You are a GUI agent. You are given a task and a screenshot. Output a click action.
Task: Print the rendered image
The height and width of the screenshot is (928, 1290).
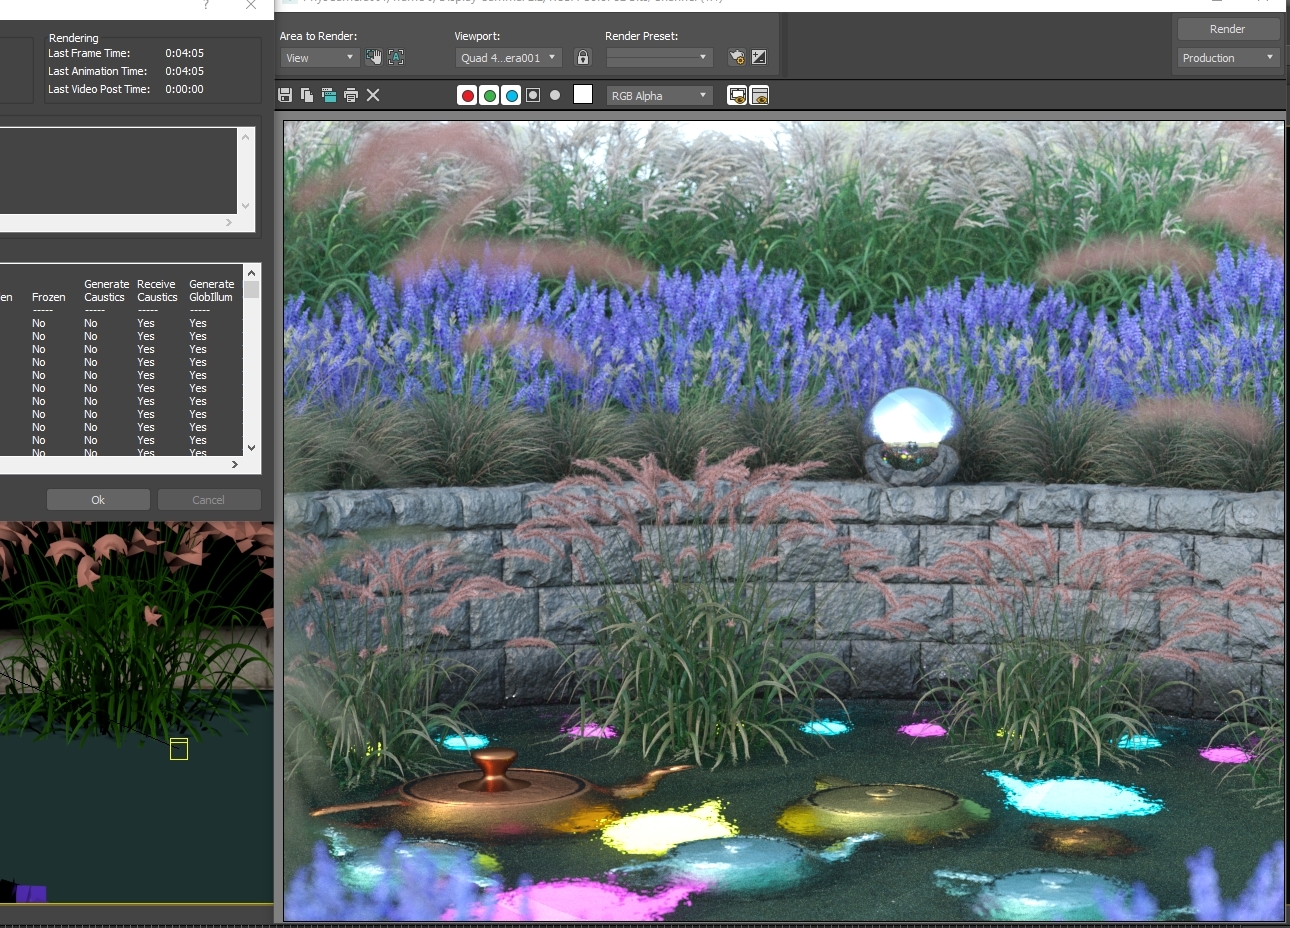coord(351,95)
